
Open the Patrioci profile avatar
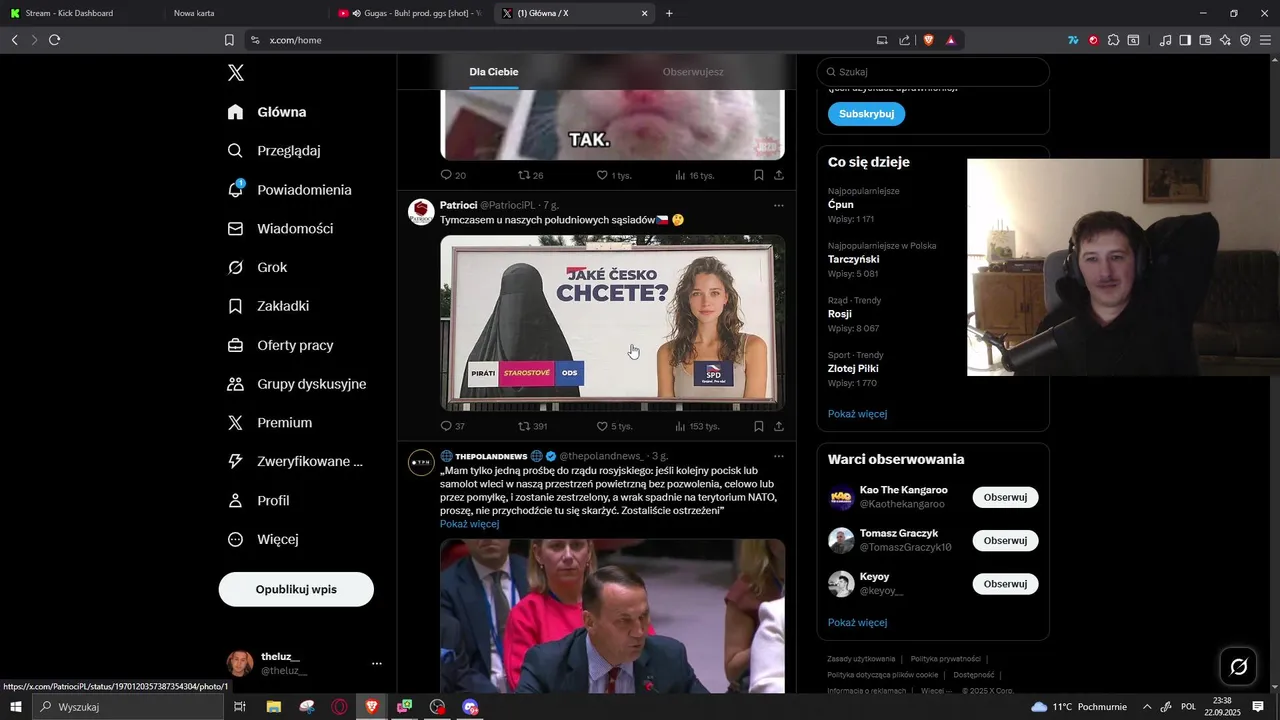pos(421,212)
